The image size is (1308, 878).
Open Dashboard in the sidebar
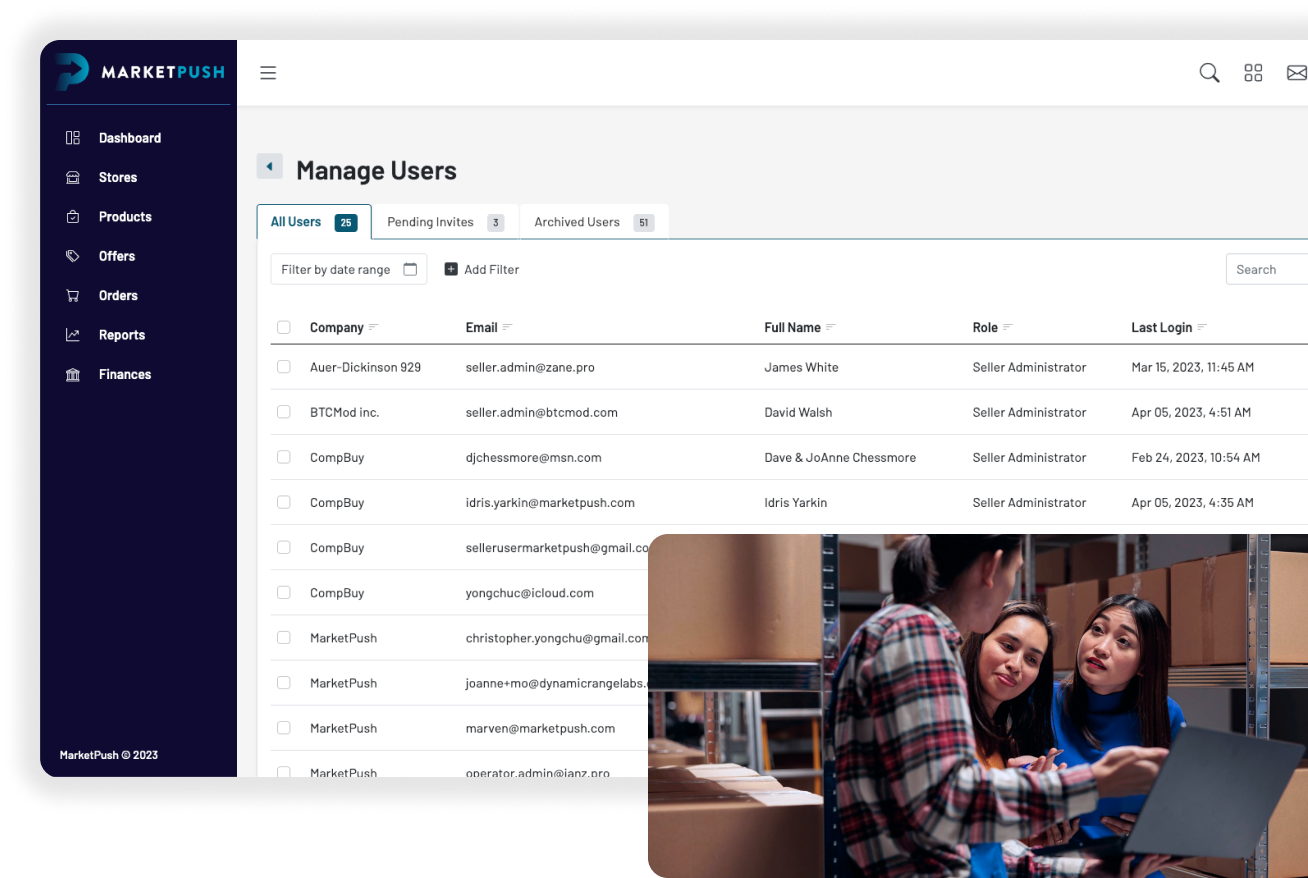(x=130, y=138)
